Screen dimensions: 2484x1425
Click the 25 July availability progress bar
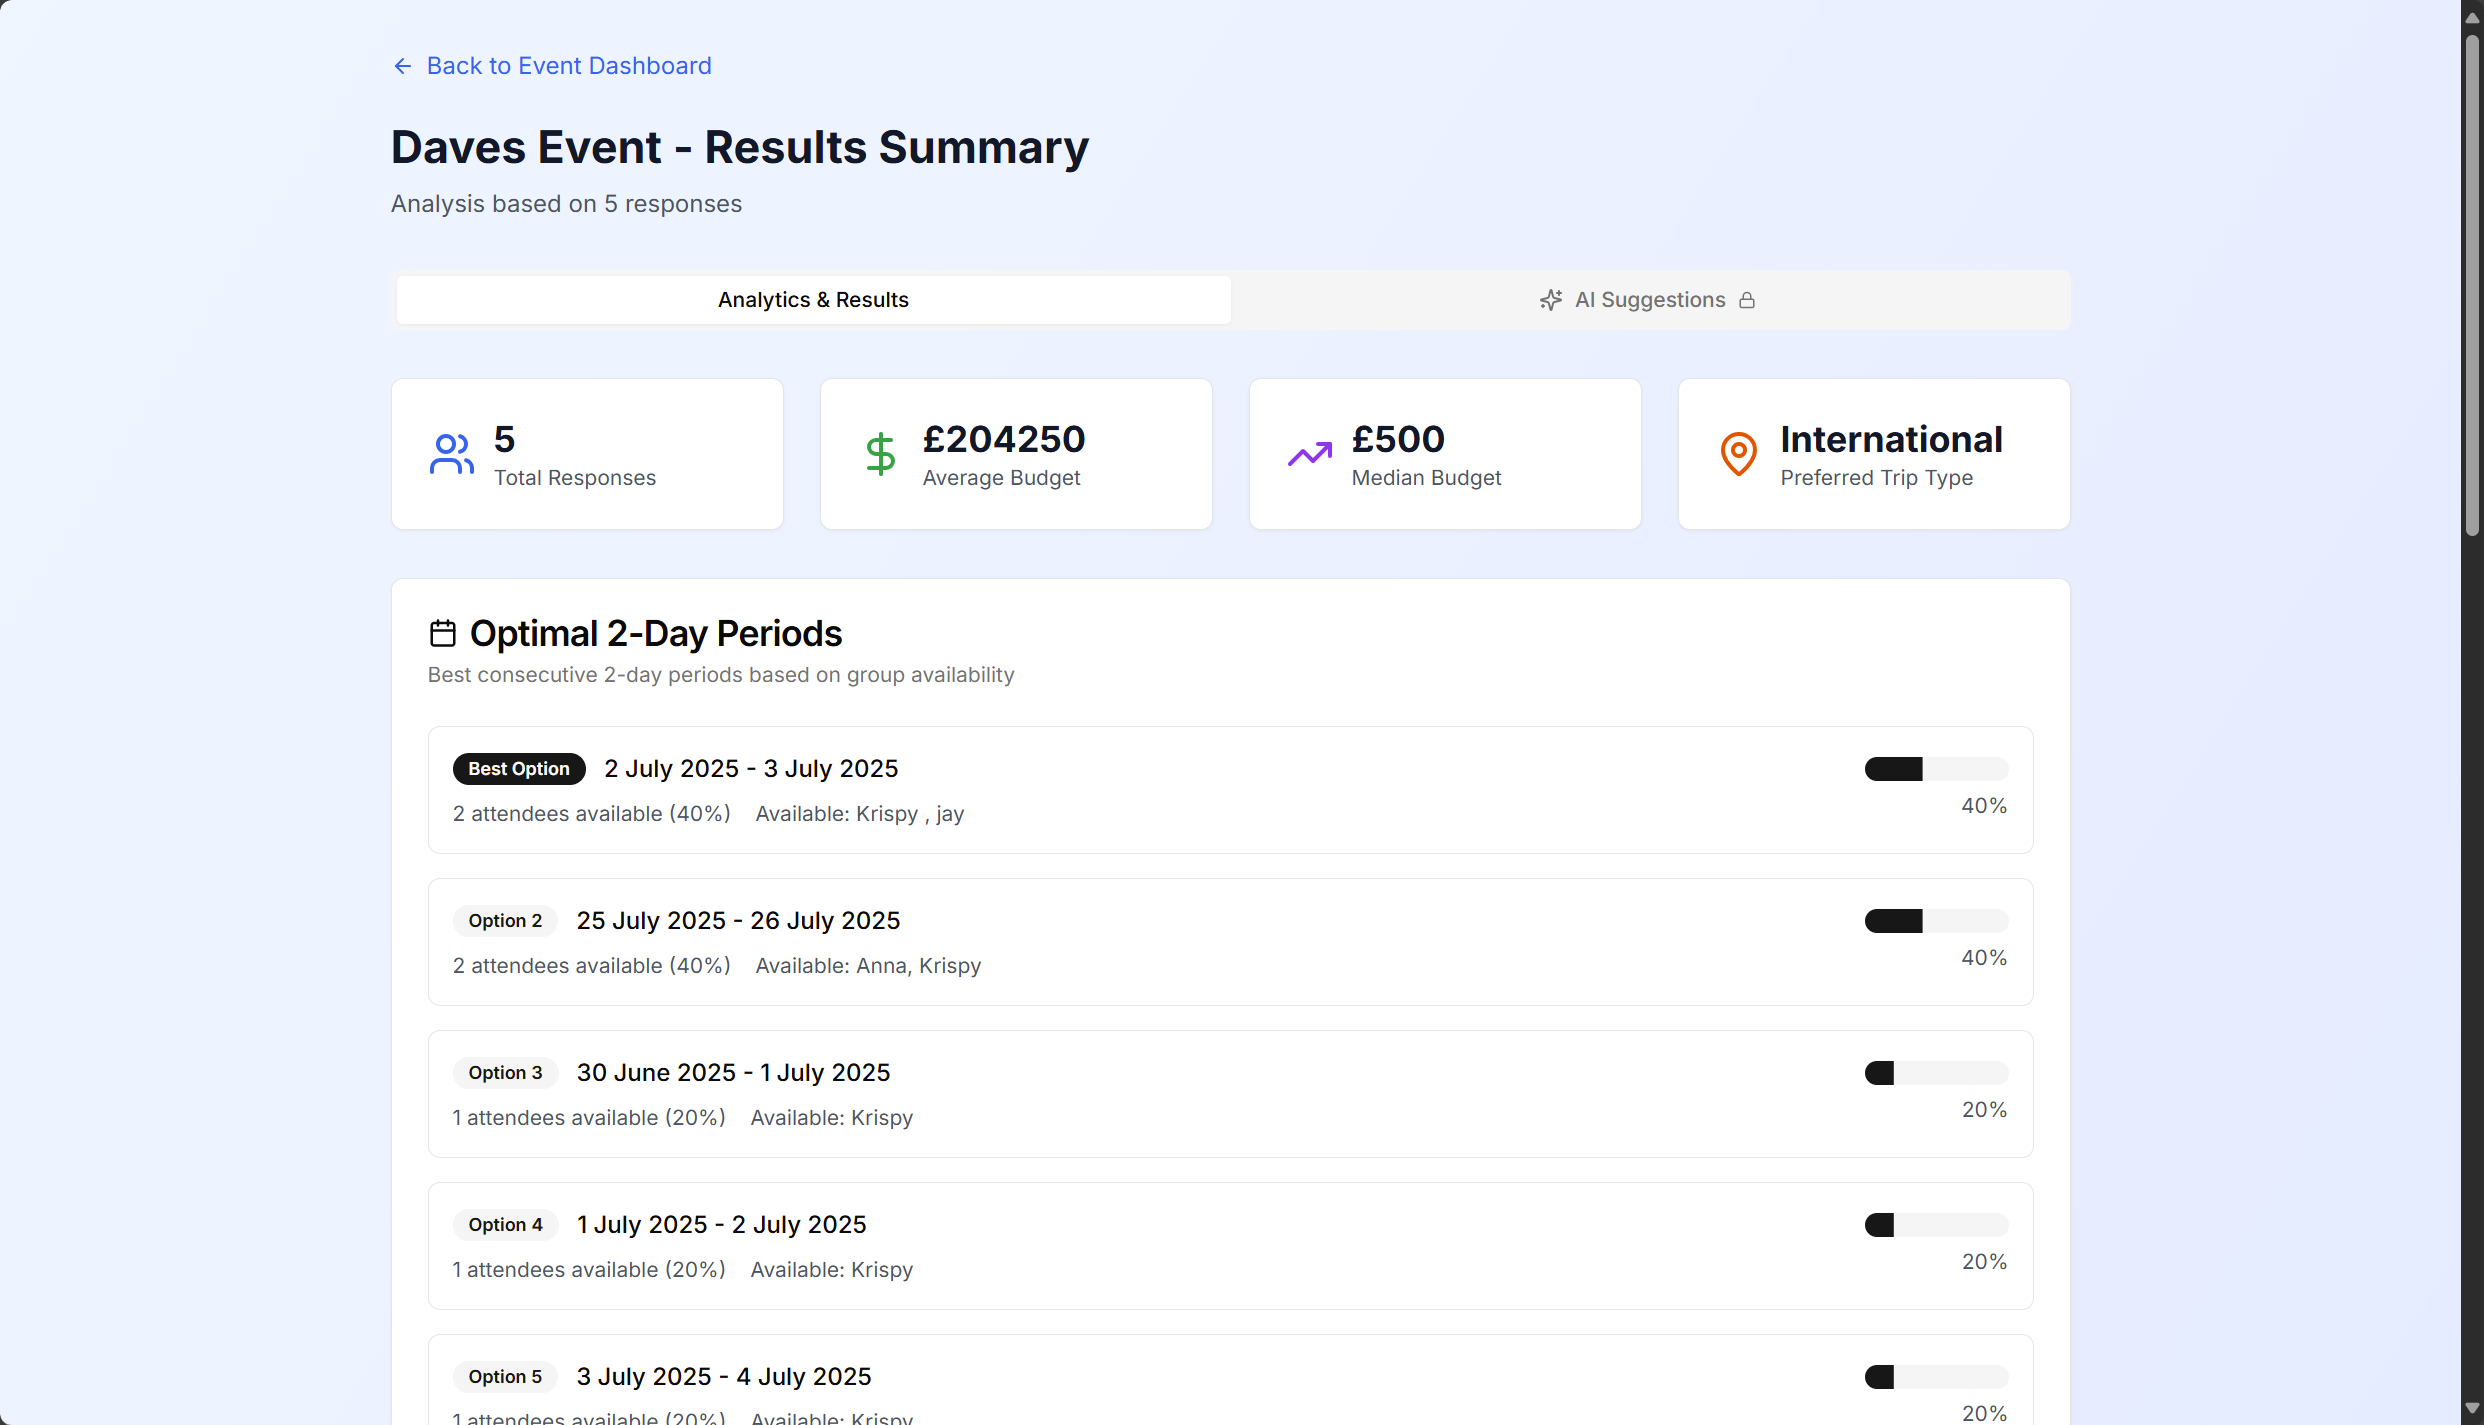coord(1936,921)
